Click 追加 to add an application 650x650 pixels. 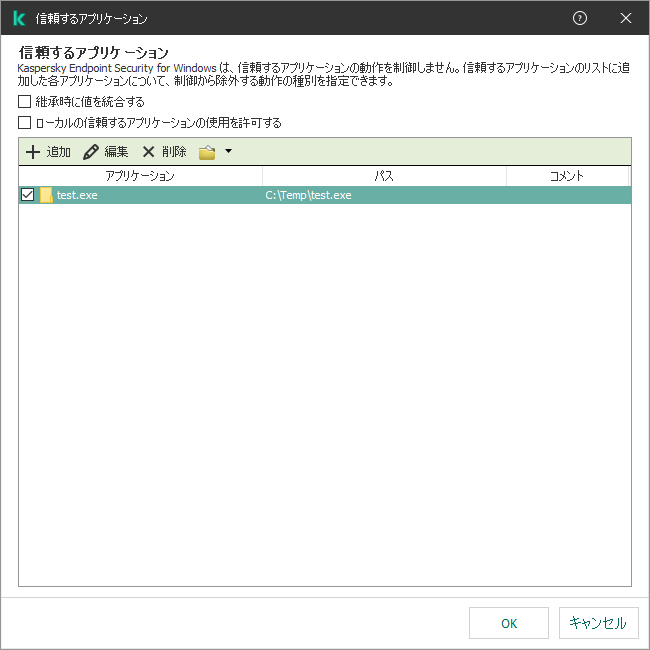click(48, 152)
